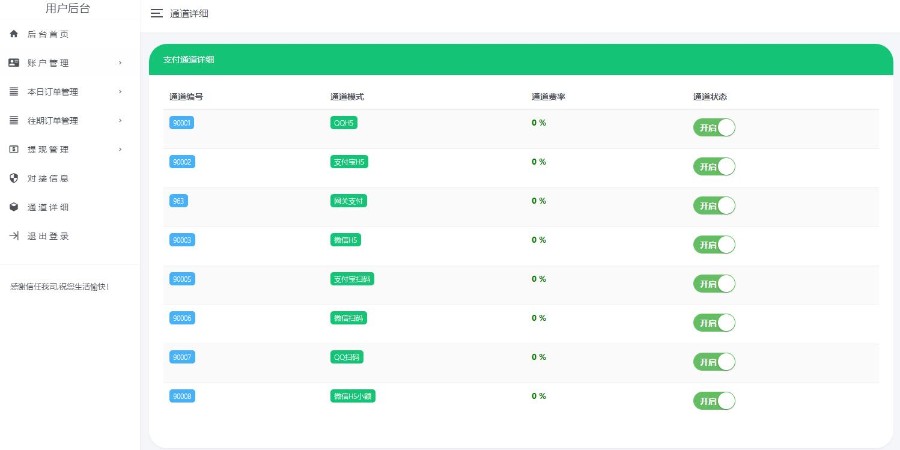Click the list icon for 往期订单管理
This screenshot has width=900, height=450.
pos(14,121)
